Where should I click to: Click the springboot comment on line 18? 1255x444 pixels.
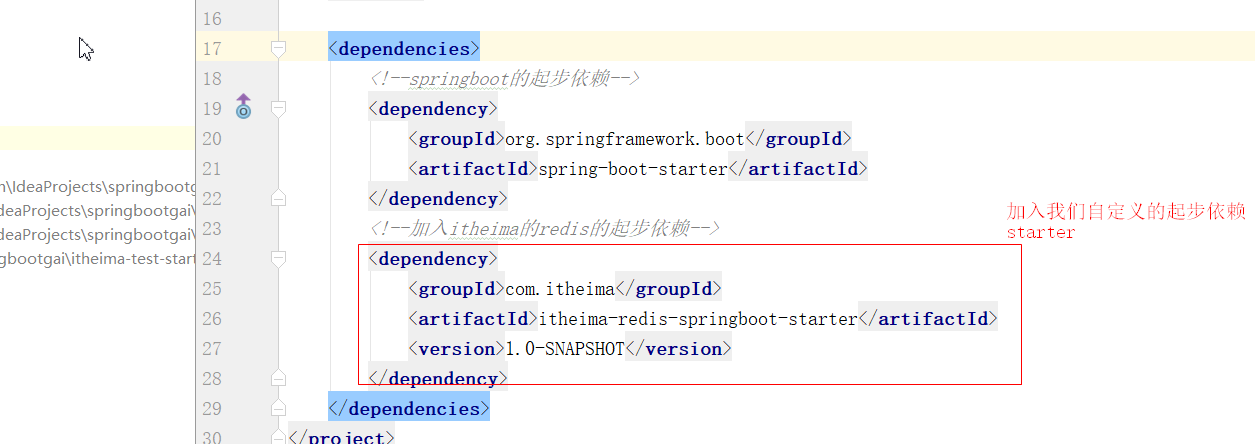click(x=503, y=79)
